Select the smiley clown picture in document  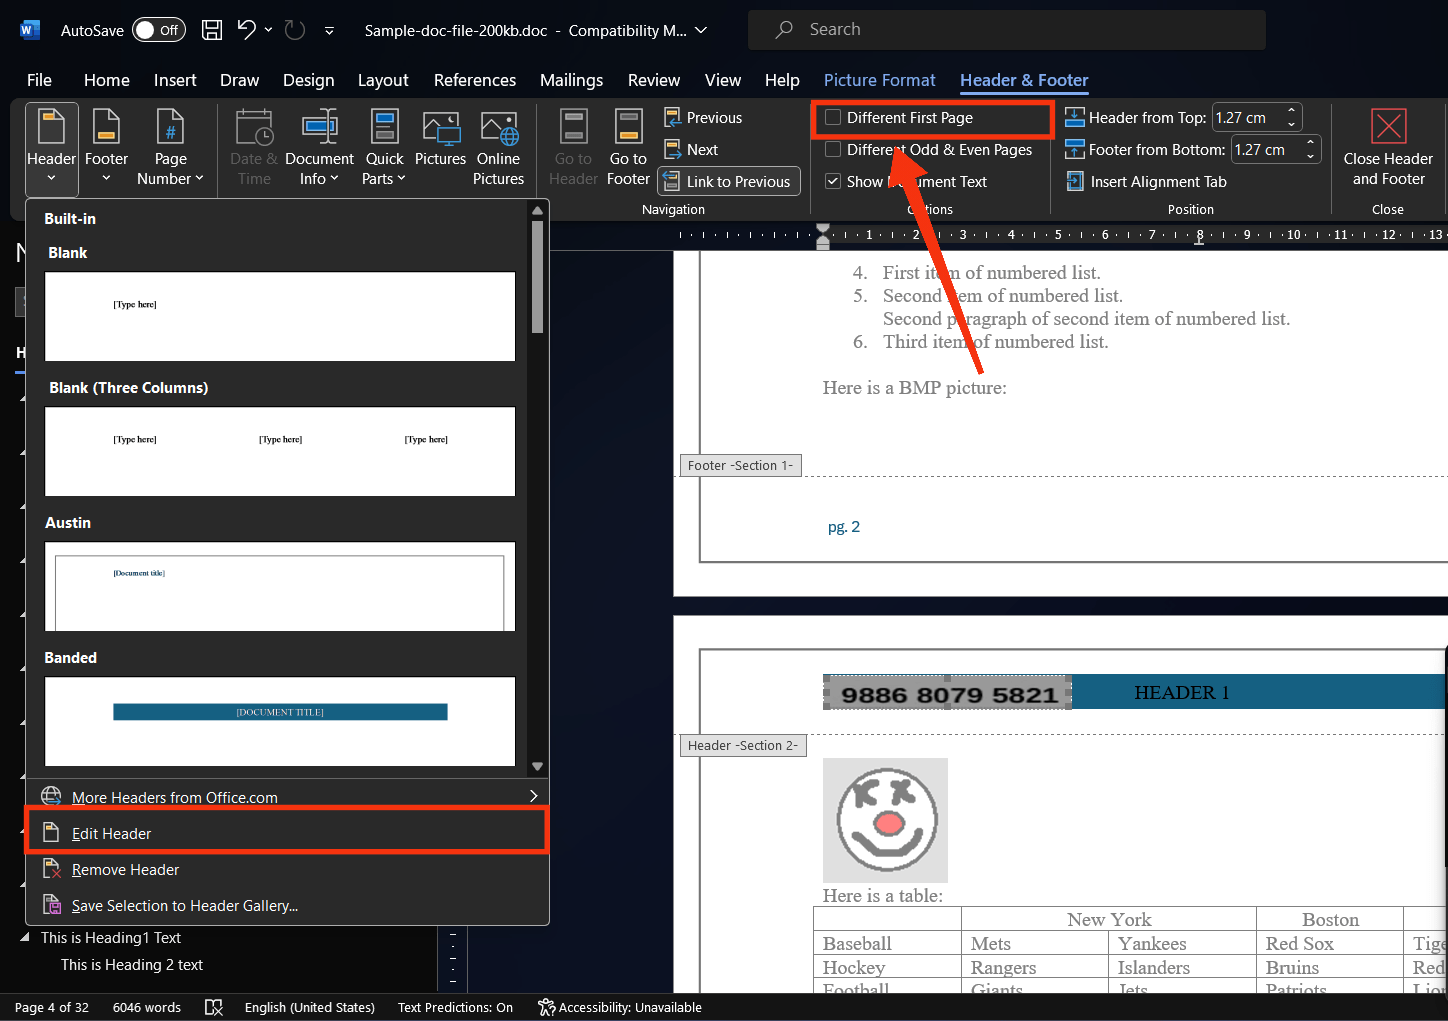(885, 820)
